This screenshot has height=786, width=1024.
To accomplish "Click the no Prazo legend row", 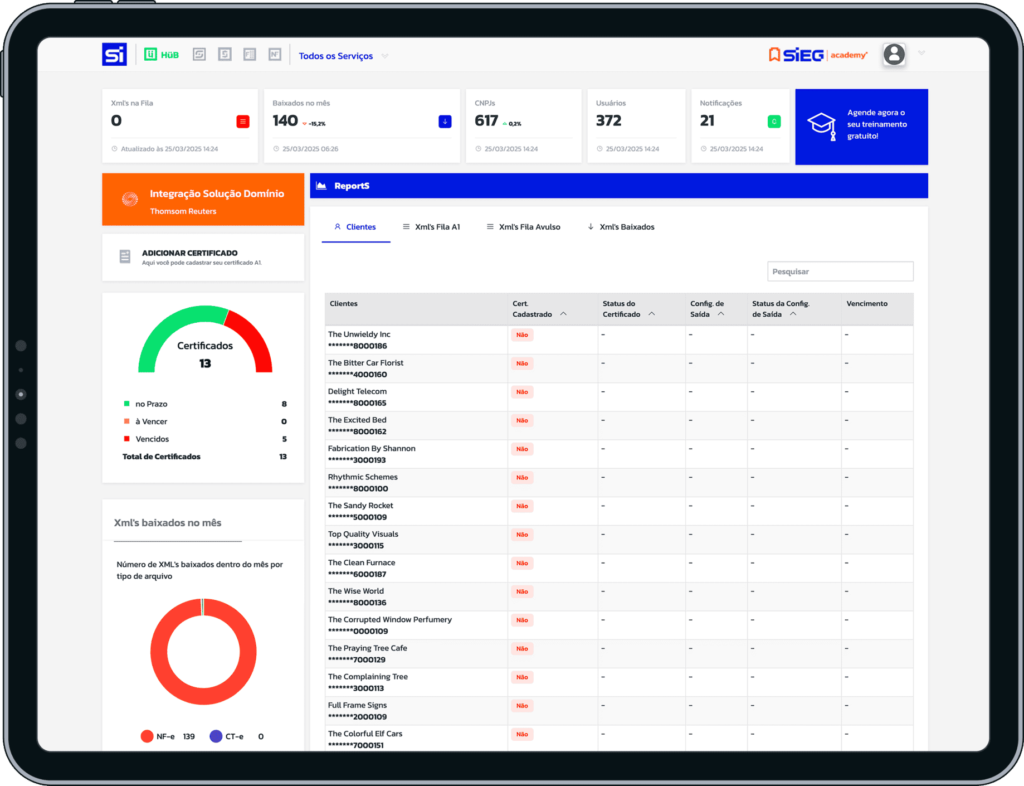I will [205, 404].
